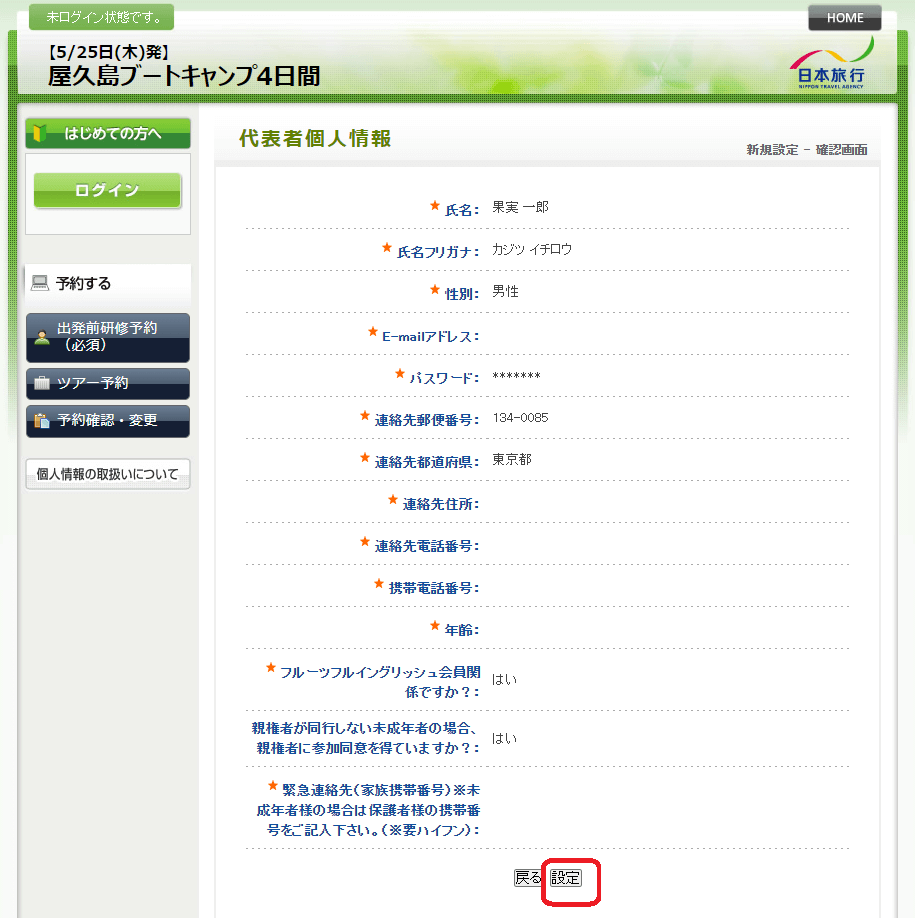
Task: Click the orange star beside 緊急連絡先
Action: pyautogui.click(x=273, y=786)
